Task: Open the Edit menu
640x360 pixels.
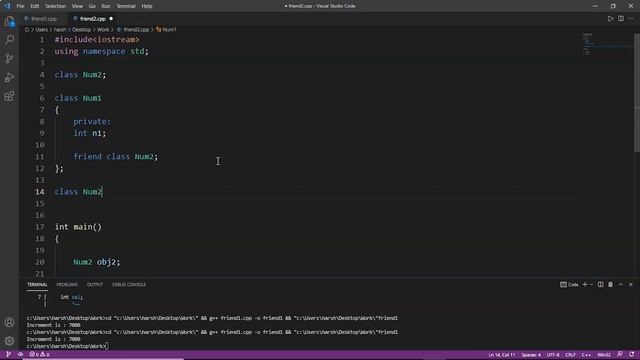Action: (35, 6)
